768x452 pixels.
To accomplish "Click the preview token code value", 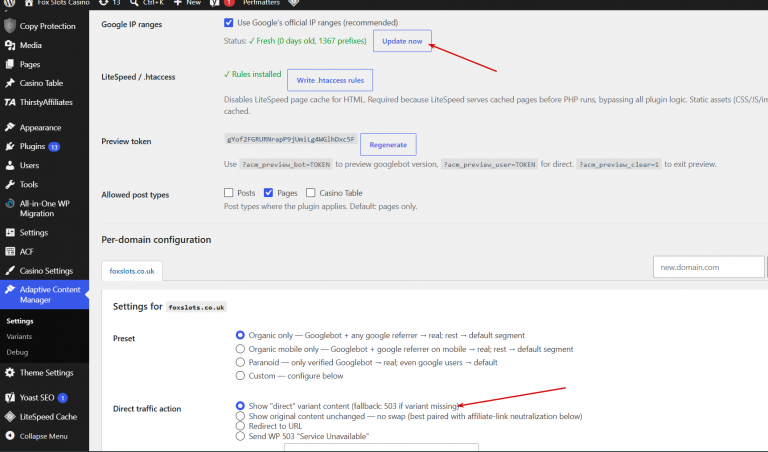I will (290, 139).
